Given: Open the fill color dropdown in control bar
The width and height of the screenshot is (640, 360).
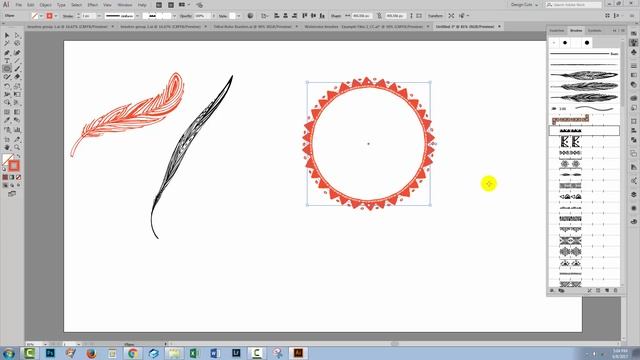Looking at the screenshot, I should tap(41, 16).
